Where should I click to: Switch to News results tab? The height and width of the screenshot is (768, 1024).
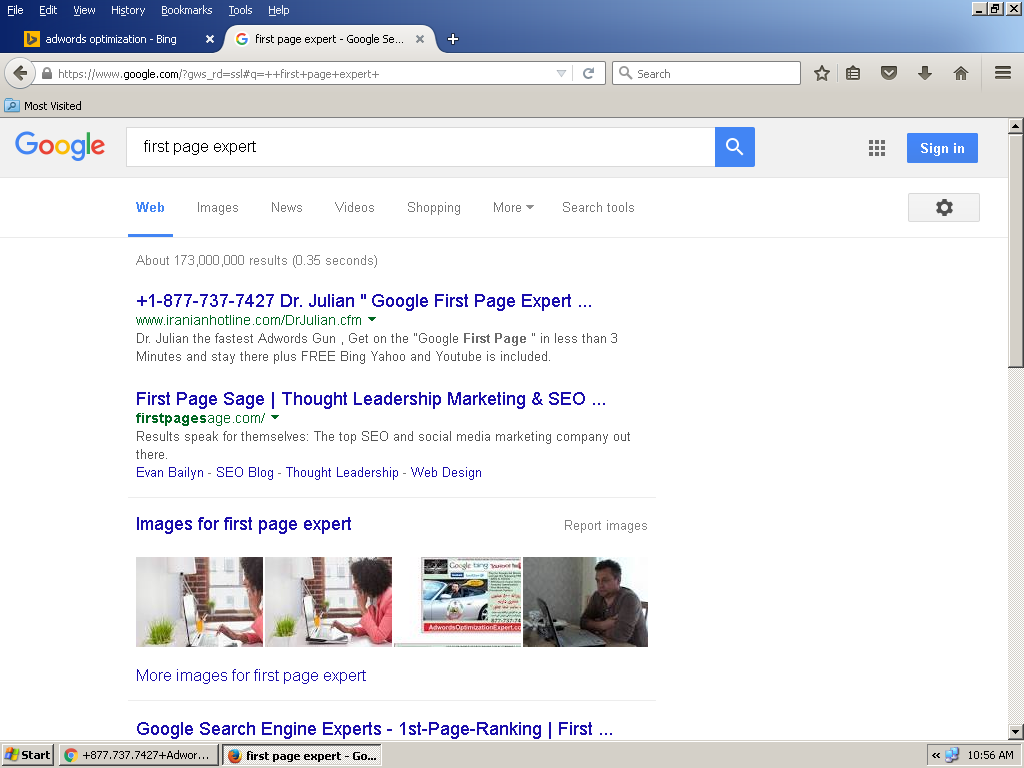click(287, 208)
